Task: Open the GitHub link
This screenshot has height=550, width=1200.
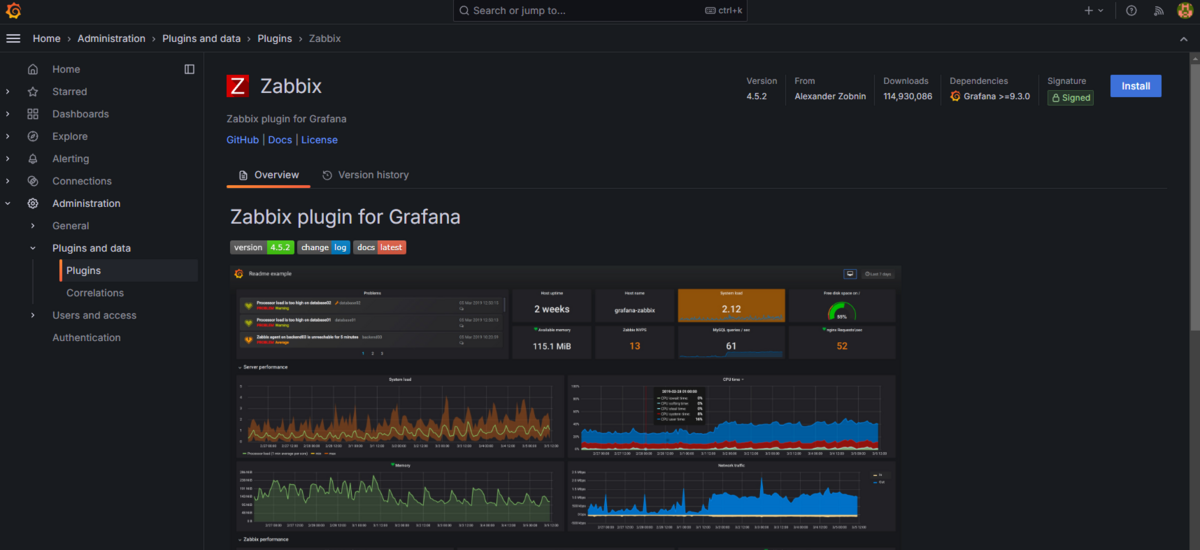Action: [243, 140]
